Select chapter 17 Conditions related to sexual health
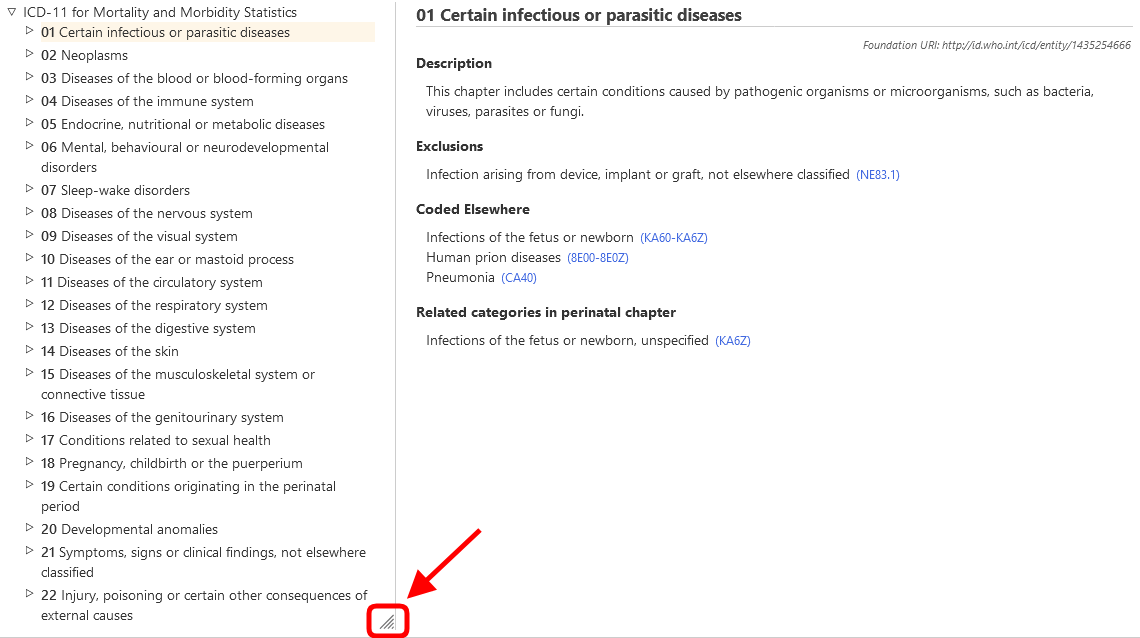Screen dimensions: 1140x638 (156, 440)
